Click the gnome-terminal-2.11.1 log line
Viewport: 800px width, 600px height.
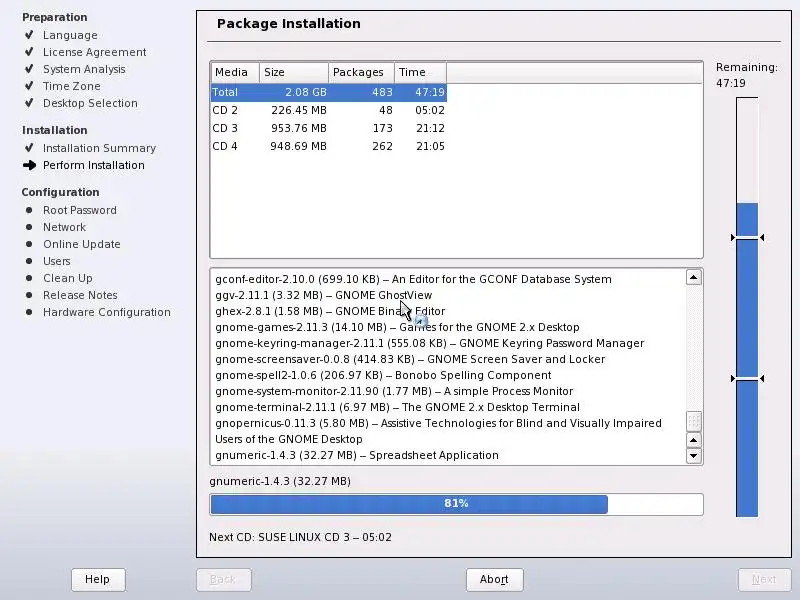pos(397,408)
